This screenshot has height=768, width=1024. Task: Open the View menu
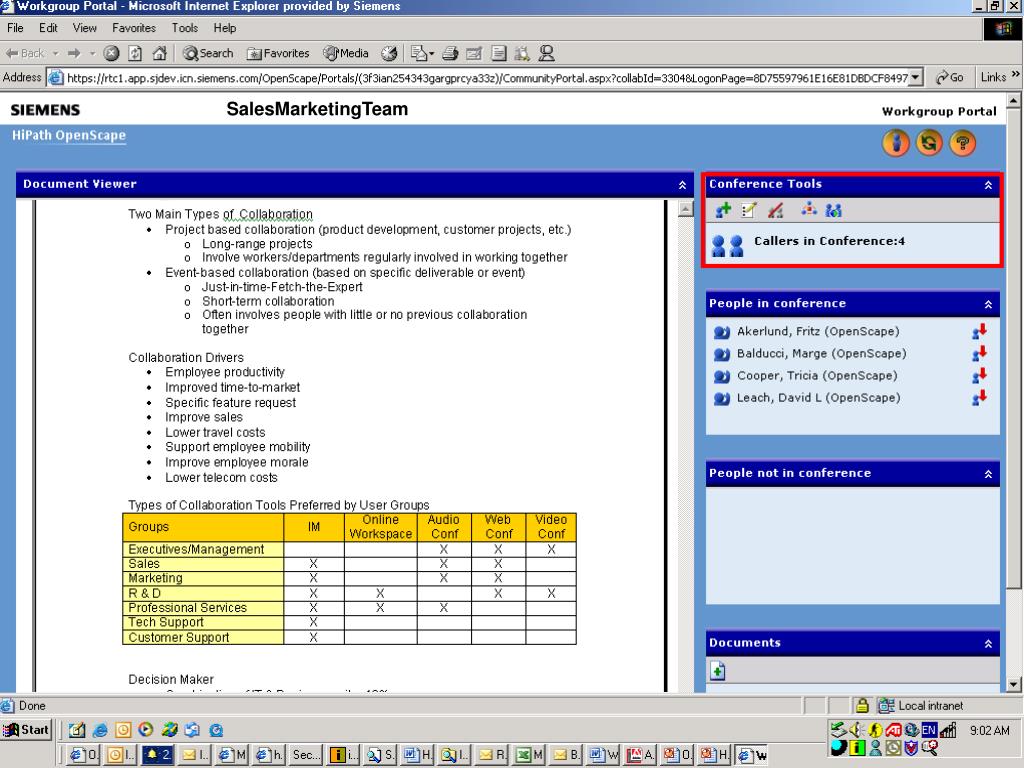[x=85, y=28]
